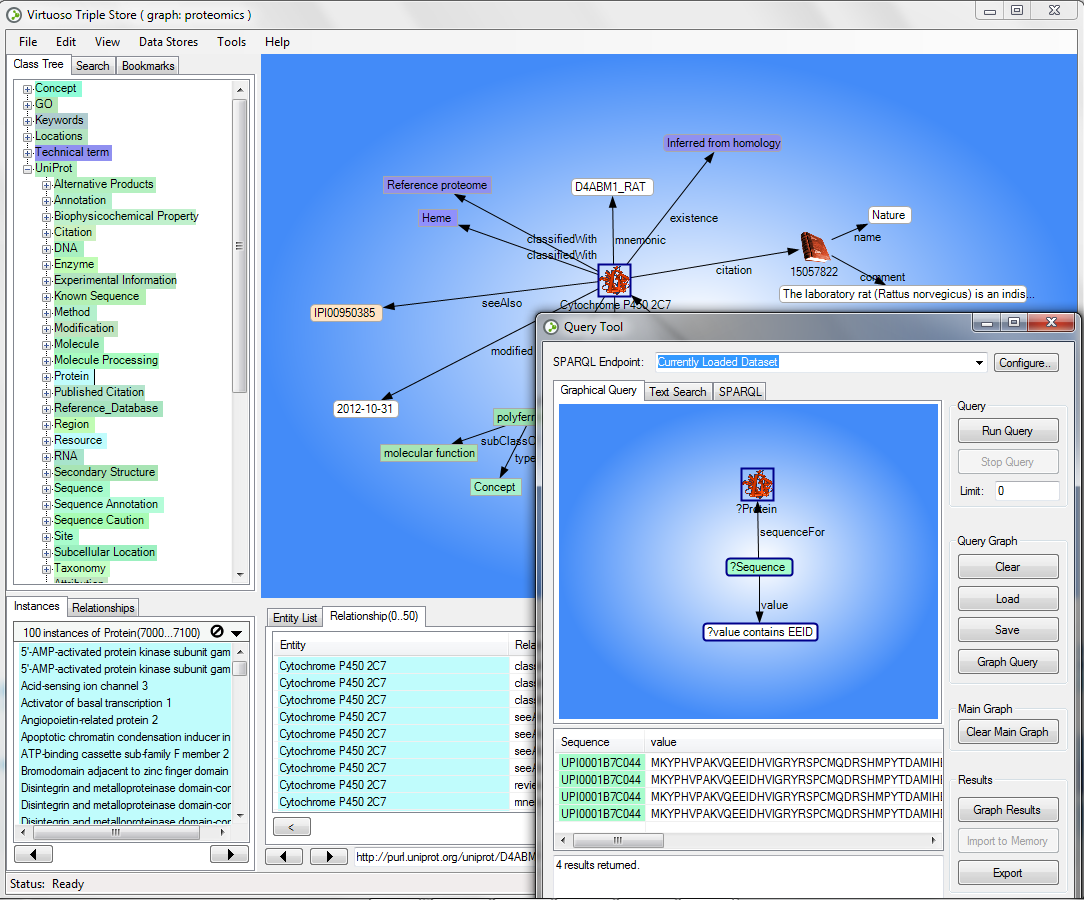This screenshot has width=1084, height=900.
Task: Click the instances list horizontal scrollbar
Action: tap(116, 832)
